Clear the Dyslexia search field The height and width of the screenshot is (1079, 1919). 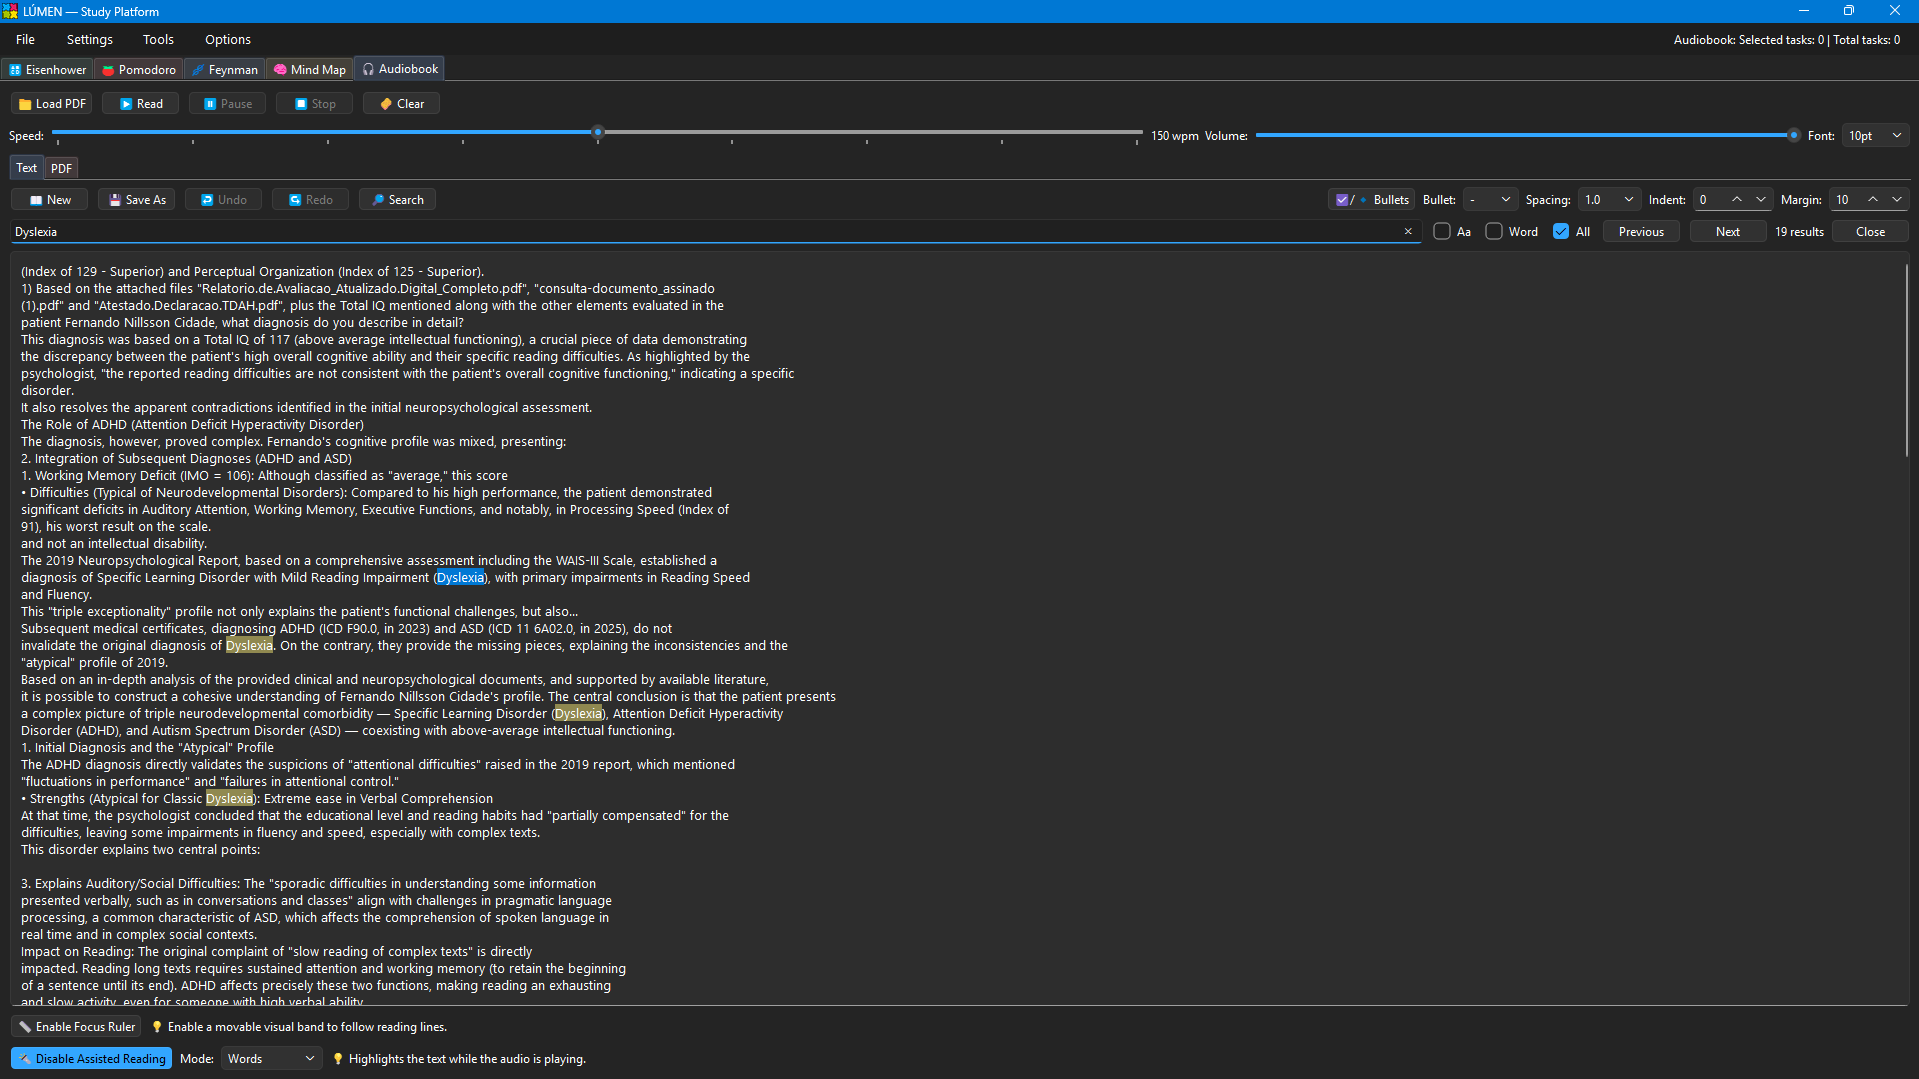coord(1408,232)
